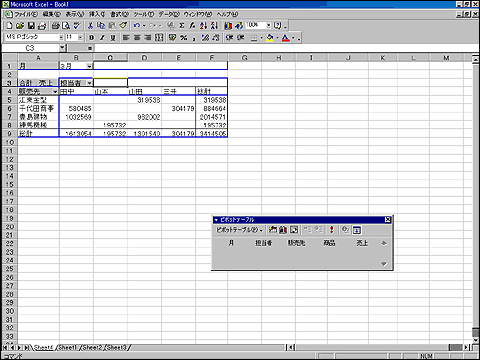Switch to the Sheet1 tab
Screen dimensions: 480x360
(68, 347)
